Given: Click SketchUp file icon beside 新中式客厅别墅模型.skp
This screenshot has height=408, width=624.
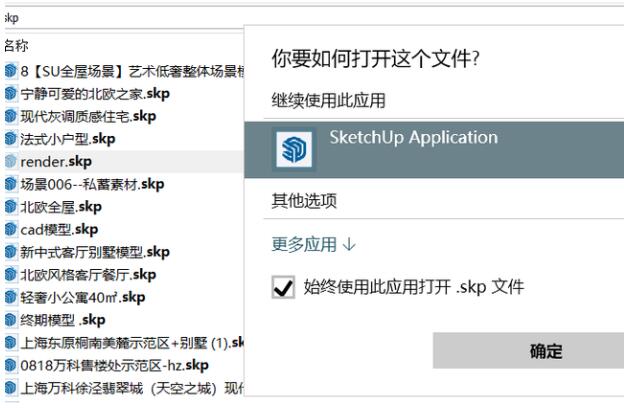Looking at the screenshot, I should [x=11, y=252].
